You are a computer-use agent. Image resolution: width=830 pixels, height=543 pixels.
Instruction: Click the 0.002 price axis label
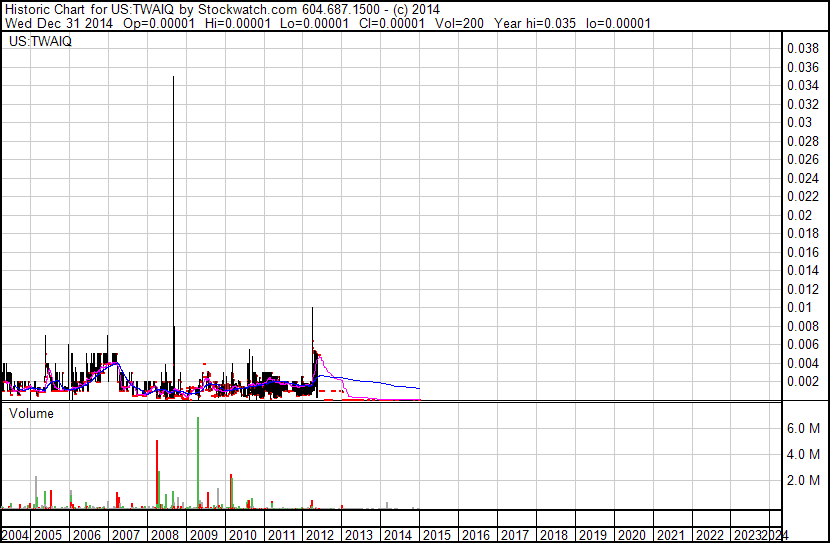(802, 381)
